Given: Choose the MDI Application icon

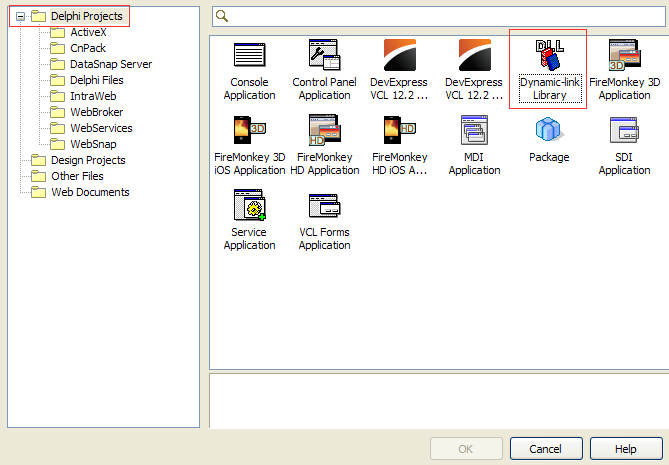Looking at the screenshot, I should (x=474, y=130).
